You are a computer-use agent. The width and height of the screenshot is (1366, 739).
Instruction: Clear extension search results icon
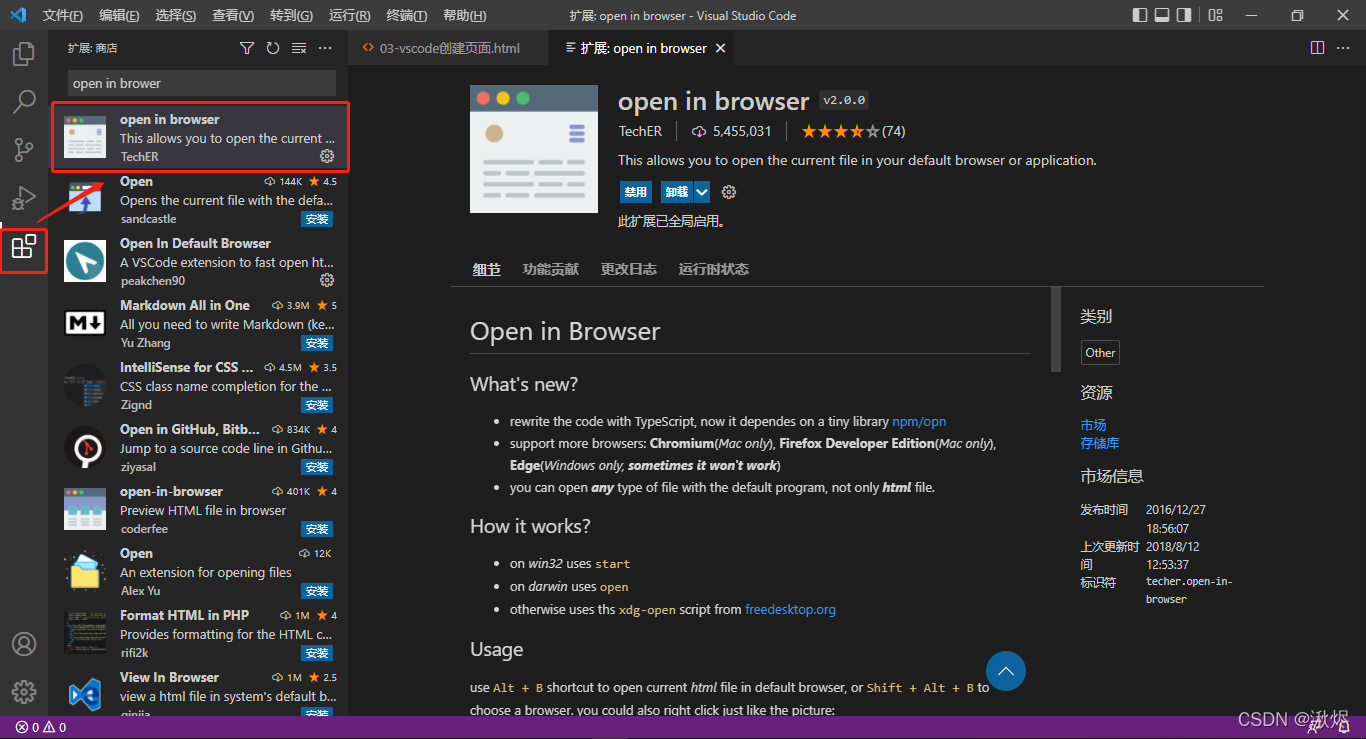(x=299, y=48)
